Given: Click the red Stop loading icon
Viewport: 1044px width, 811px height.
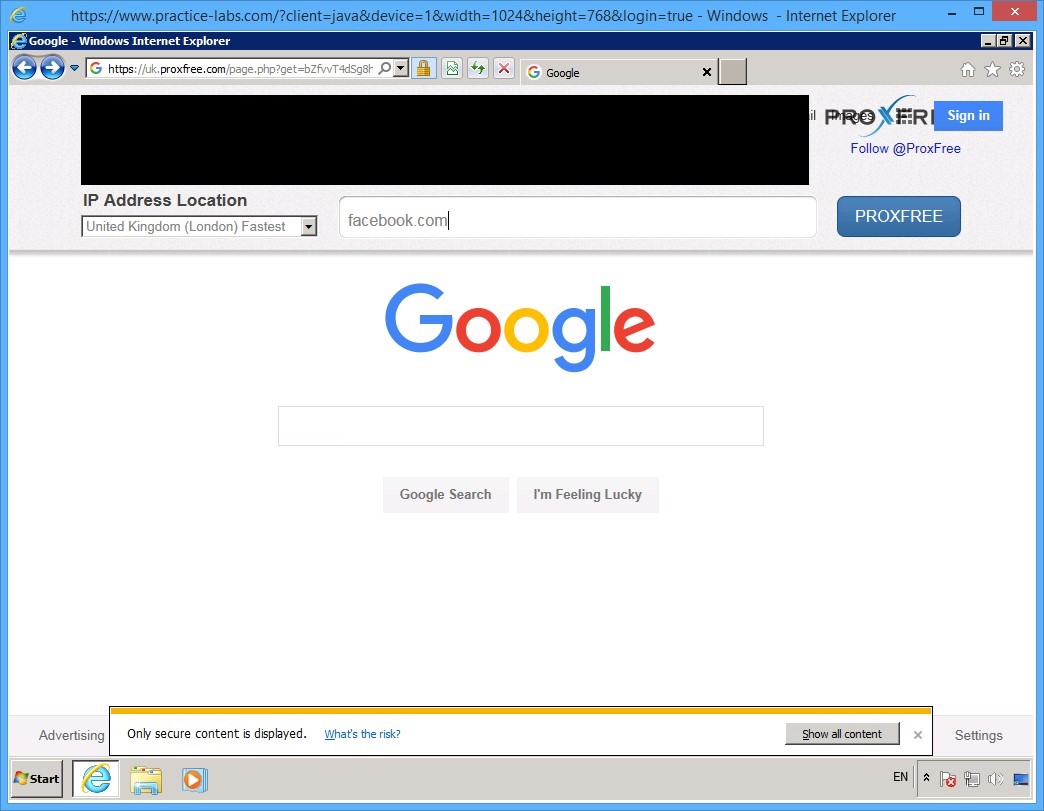Looking at the screenshot, I should [x=503, y=67].
